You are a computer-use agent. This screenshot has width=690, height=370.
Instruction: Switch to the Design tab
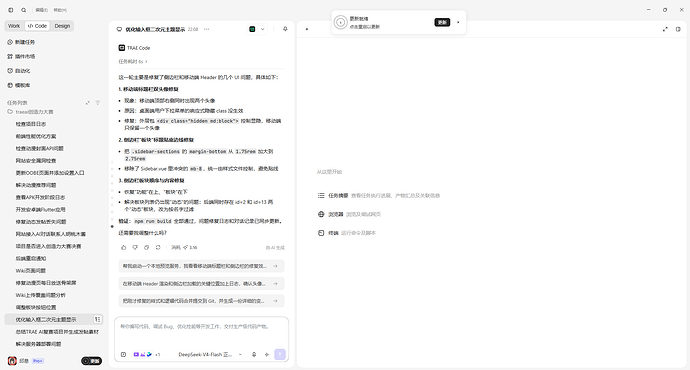click(62, 26)
